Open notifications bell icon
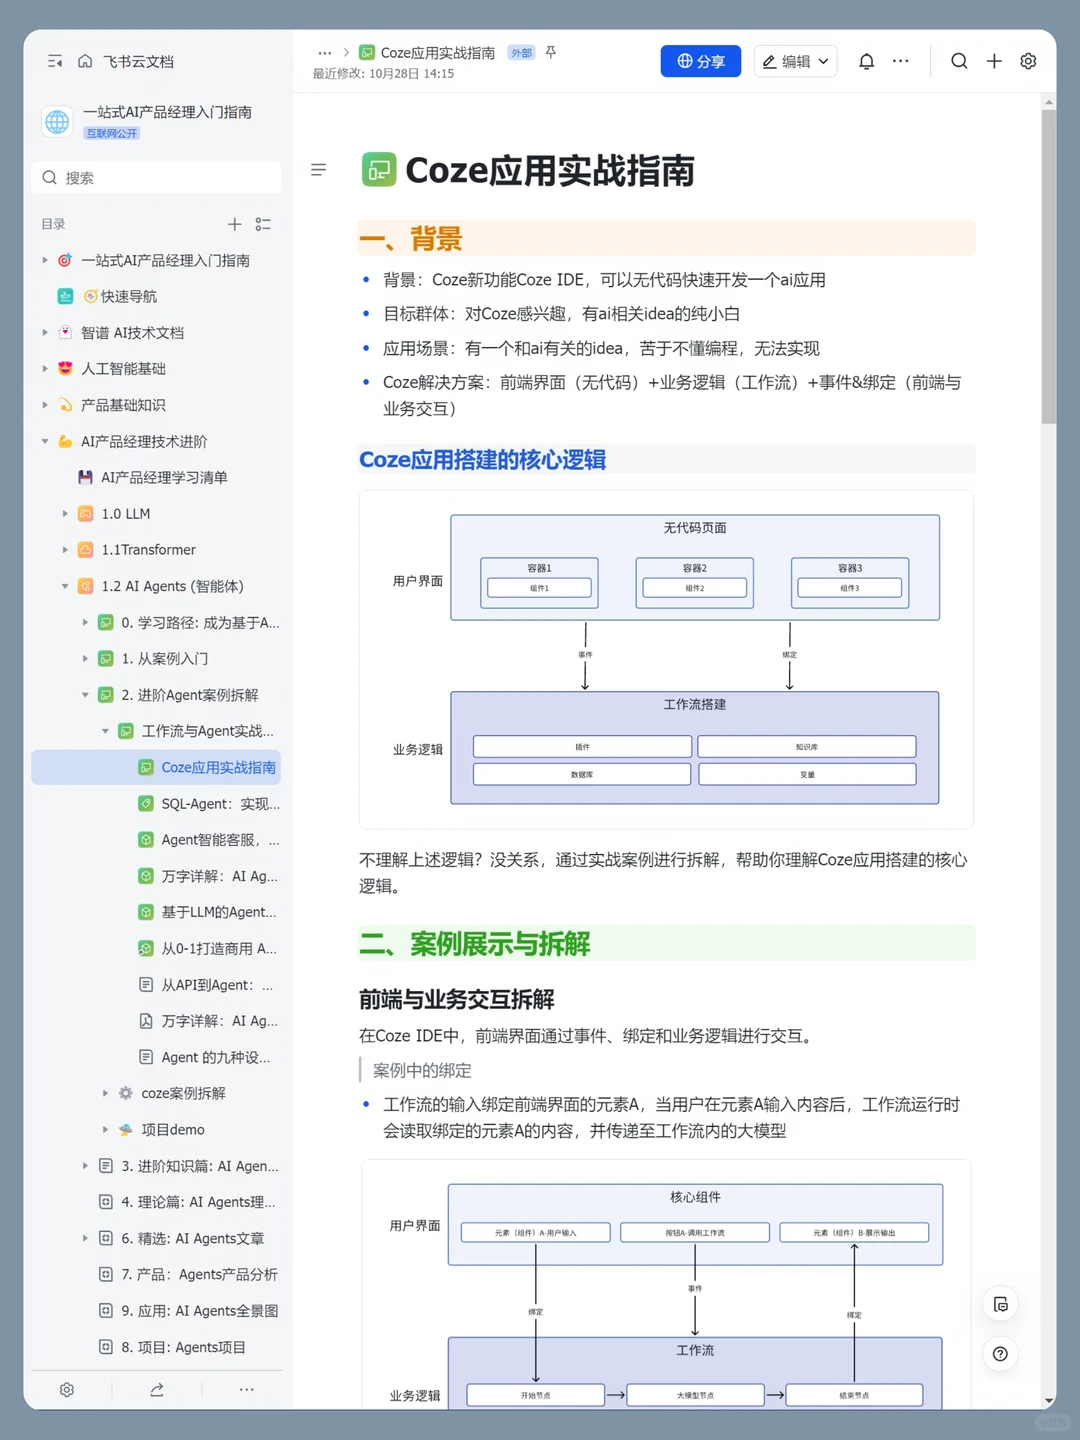The image size is (1080, 1440). (867, 61)
